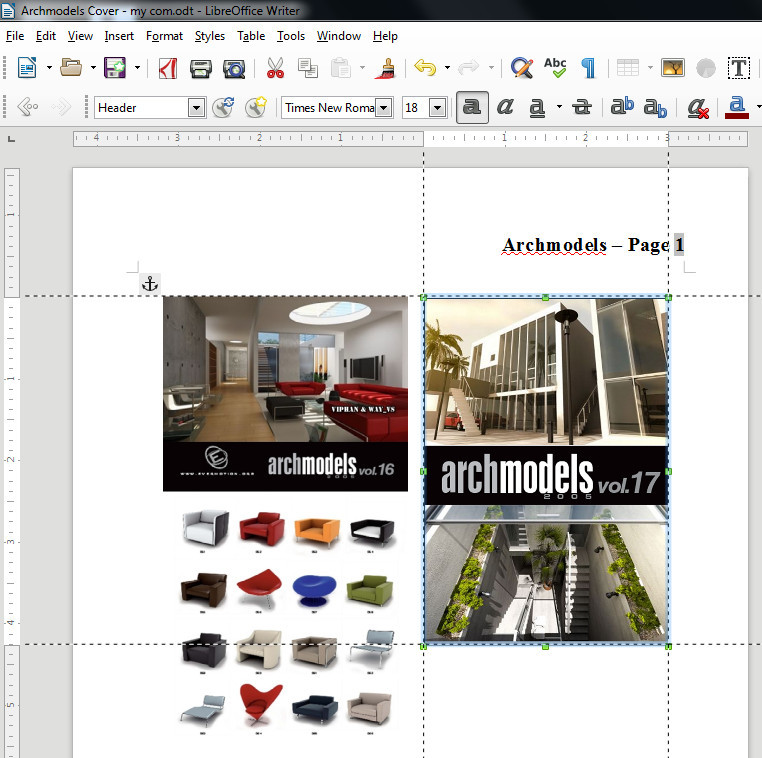
Task: Click the Insert Table icon
Action: (628, 68)
